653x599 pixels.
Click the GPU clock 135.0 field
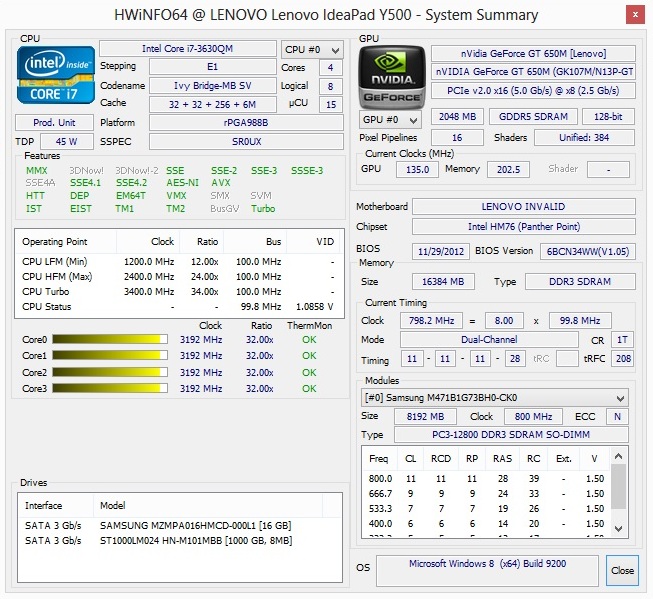(x=417, y=170)
